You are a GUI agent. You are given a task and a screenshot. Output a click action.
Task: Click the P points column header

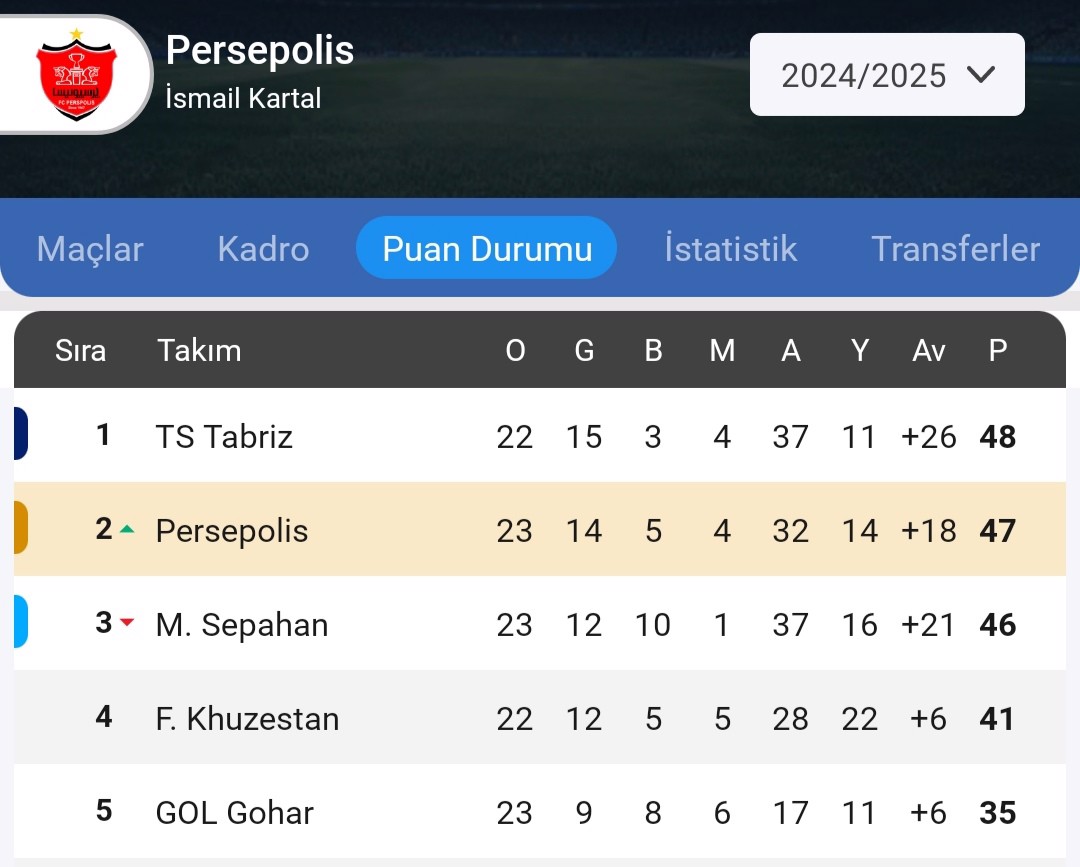click(997, 351)
